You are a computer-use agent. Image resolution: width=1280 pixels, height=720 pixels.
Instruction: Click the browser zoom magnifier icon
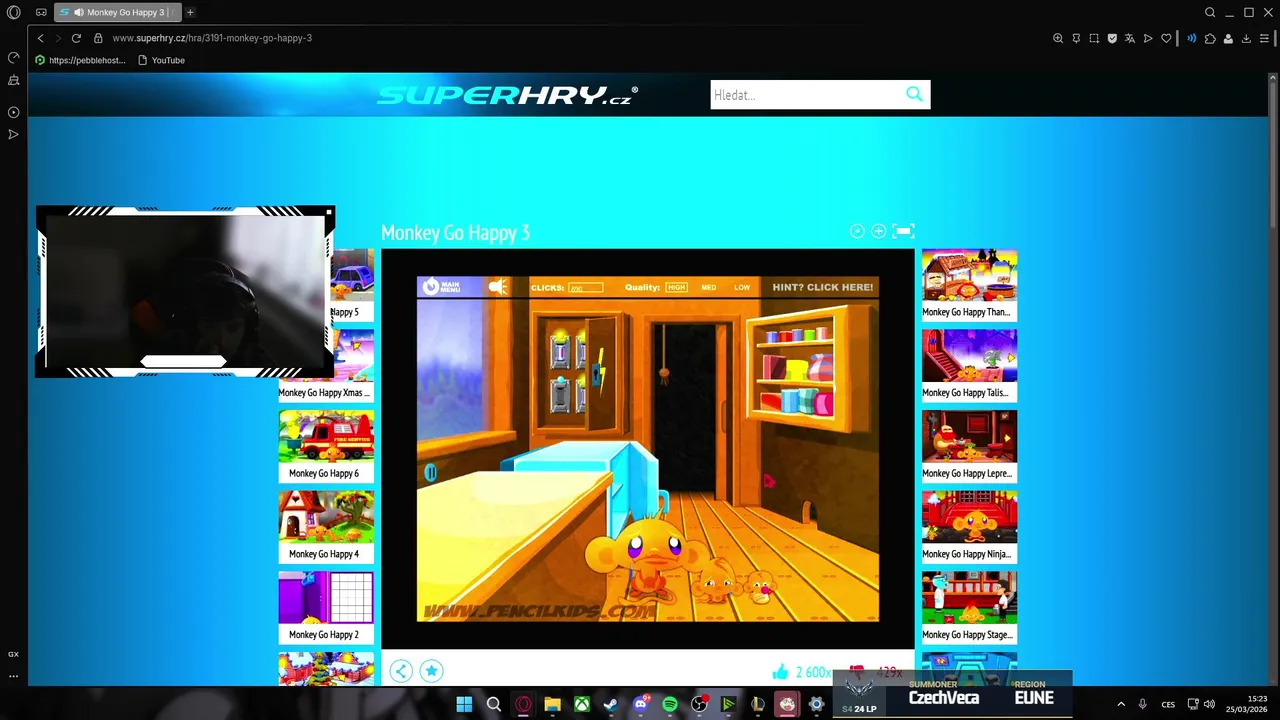tap(1058, 38)
